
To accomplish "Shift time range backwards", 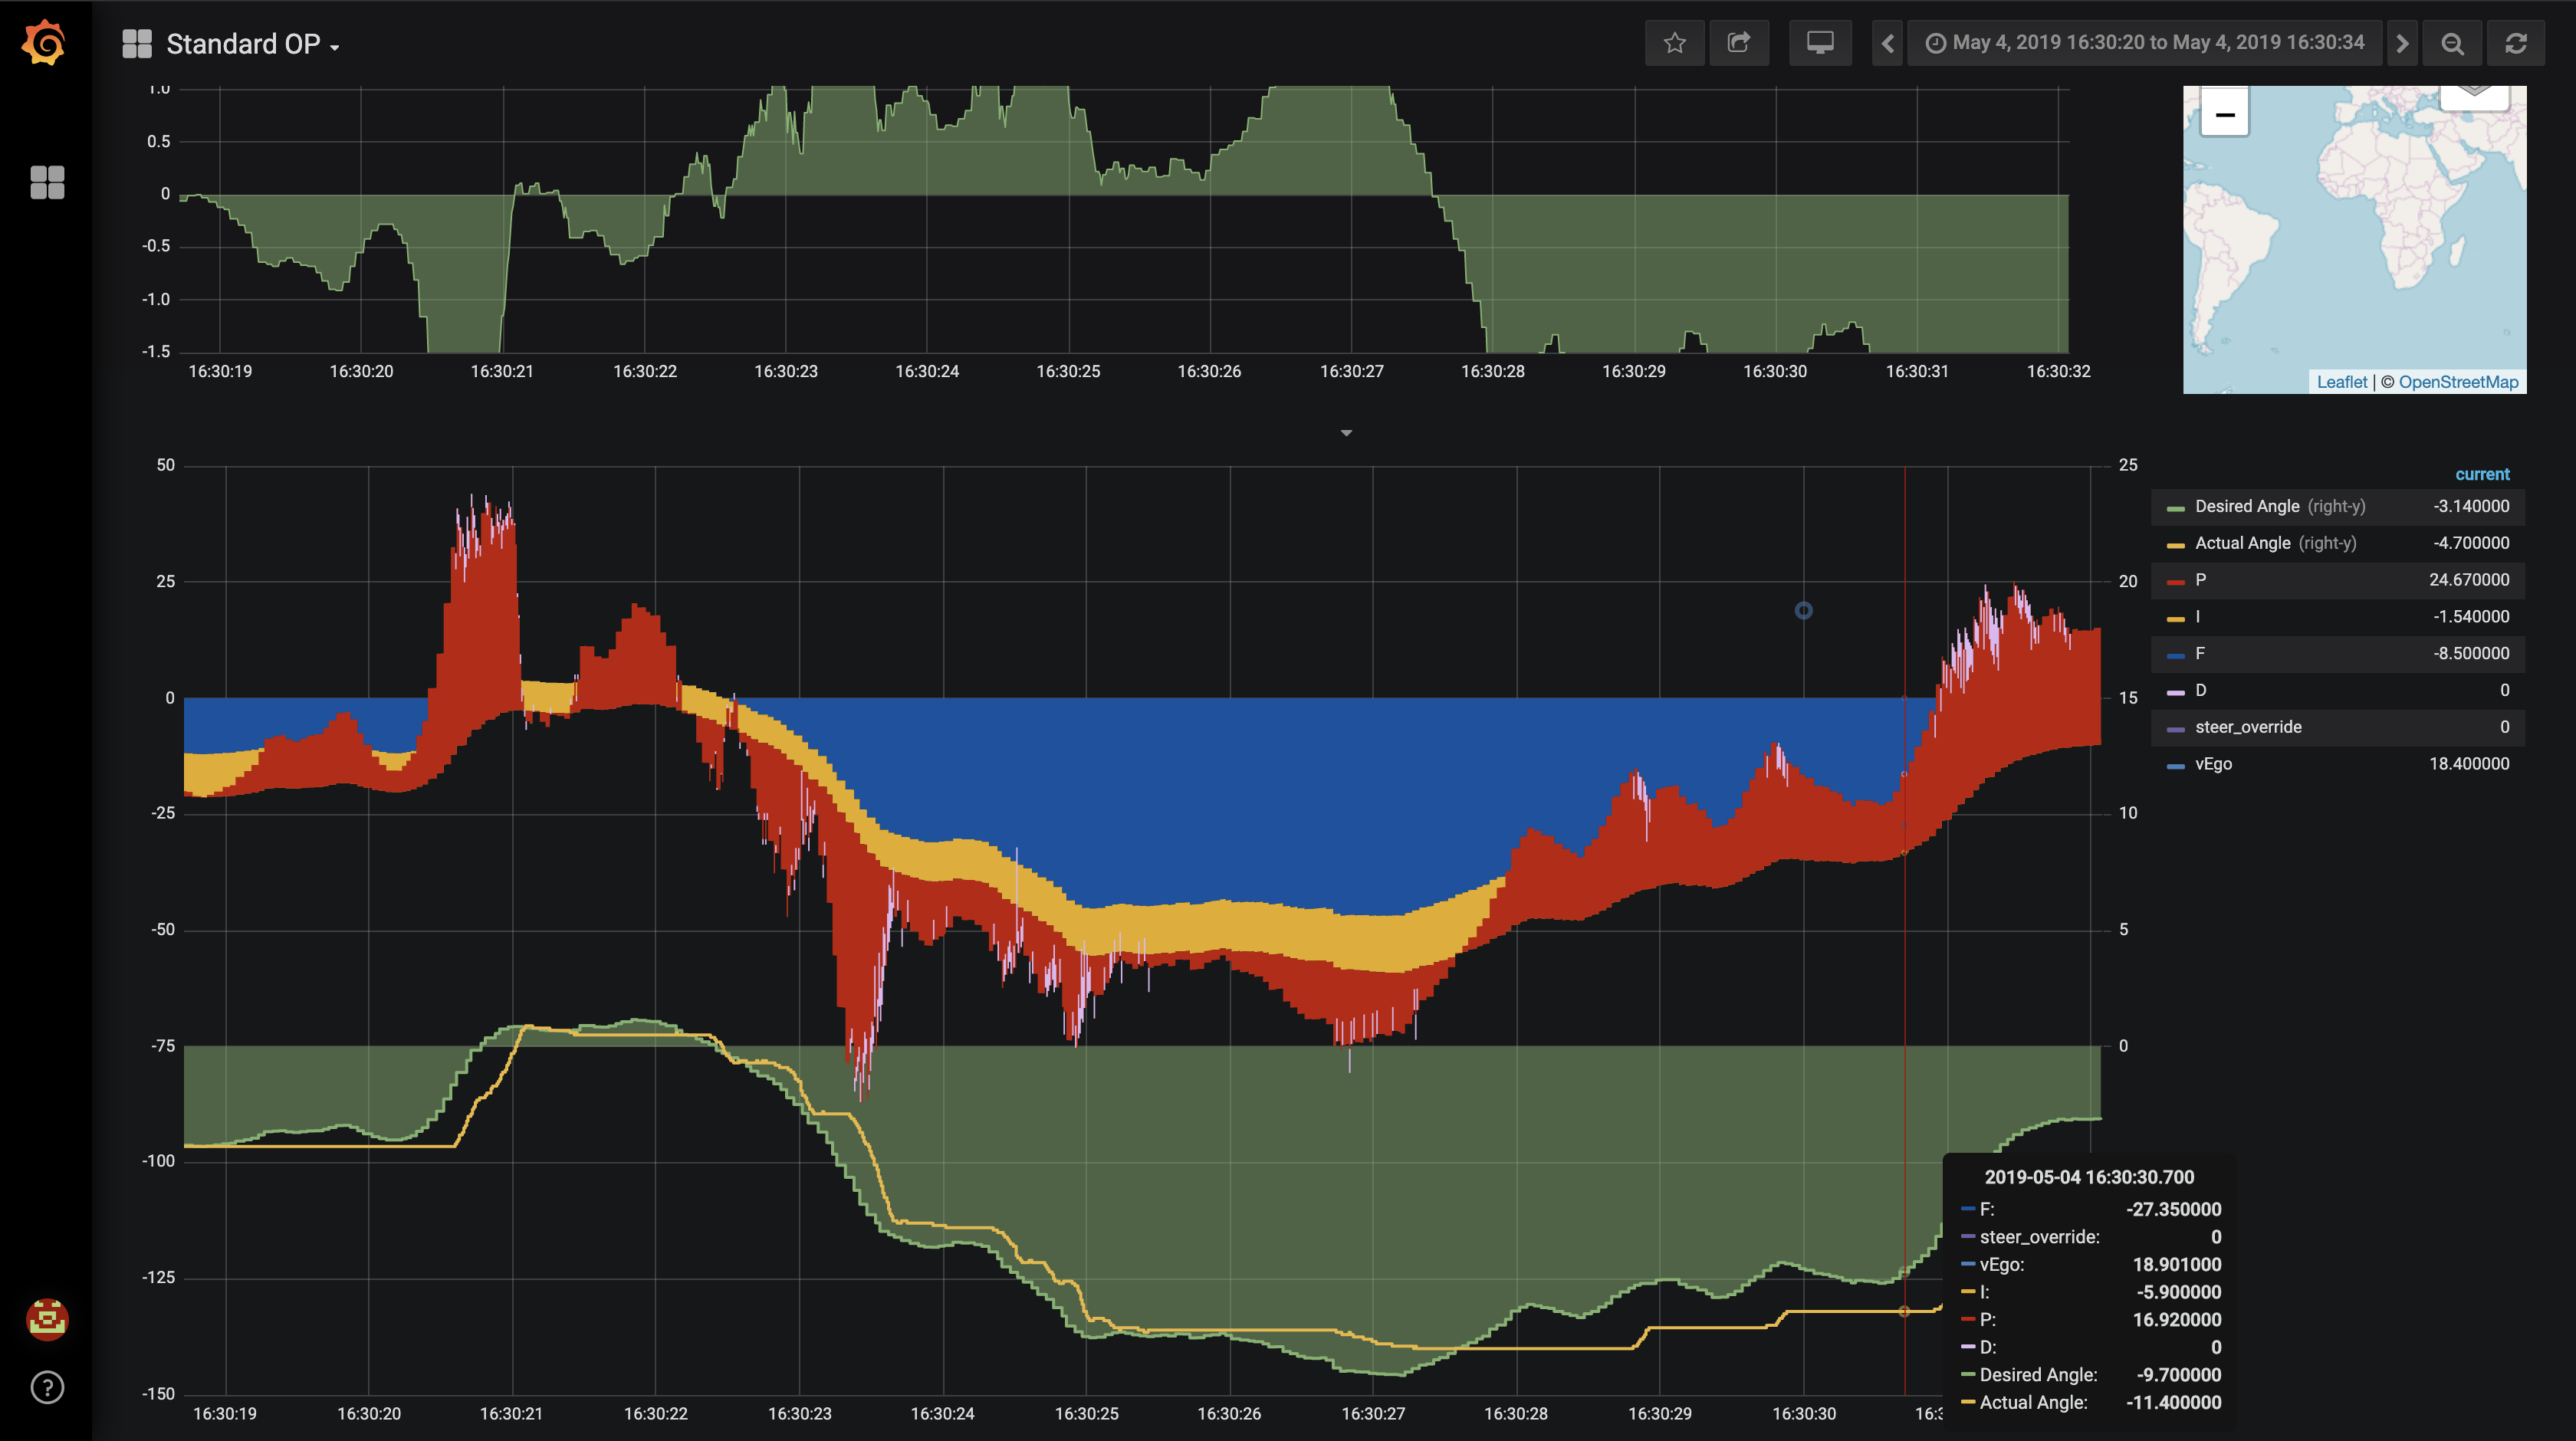I will tap(1887, 43).
